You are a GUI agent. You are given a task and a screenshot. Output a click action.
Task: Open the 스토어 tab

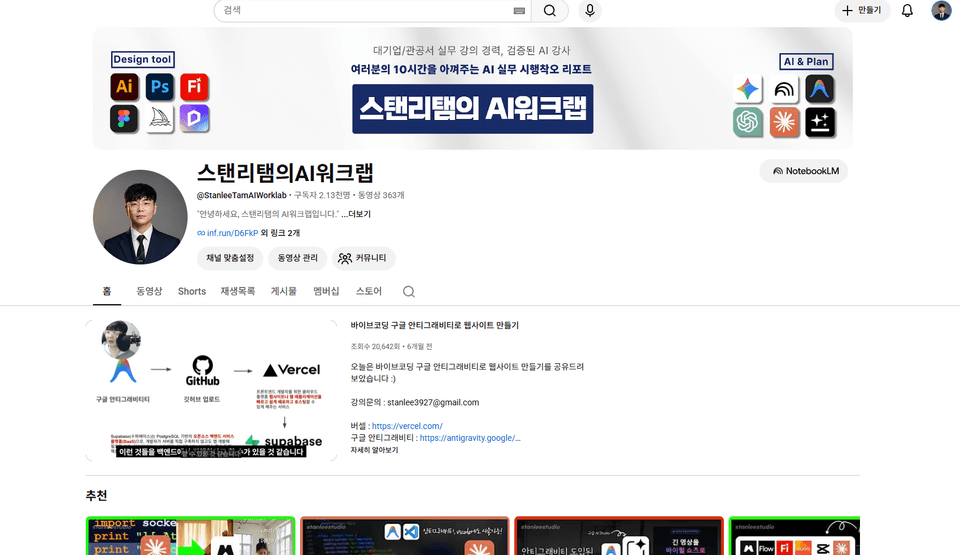(369, 291)
